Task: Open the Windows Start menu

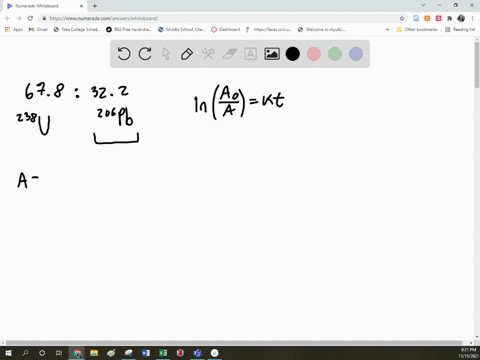Action: pos(8,353)
